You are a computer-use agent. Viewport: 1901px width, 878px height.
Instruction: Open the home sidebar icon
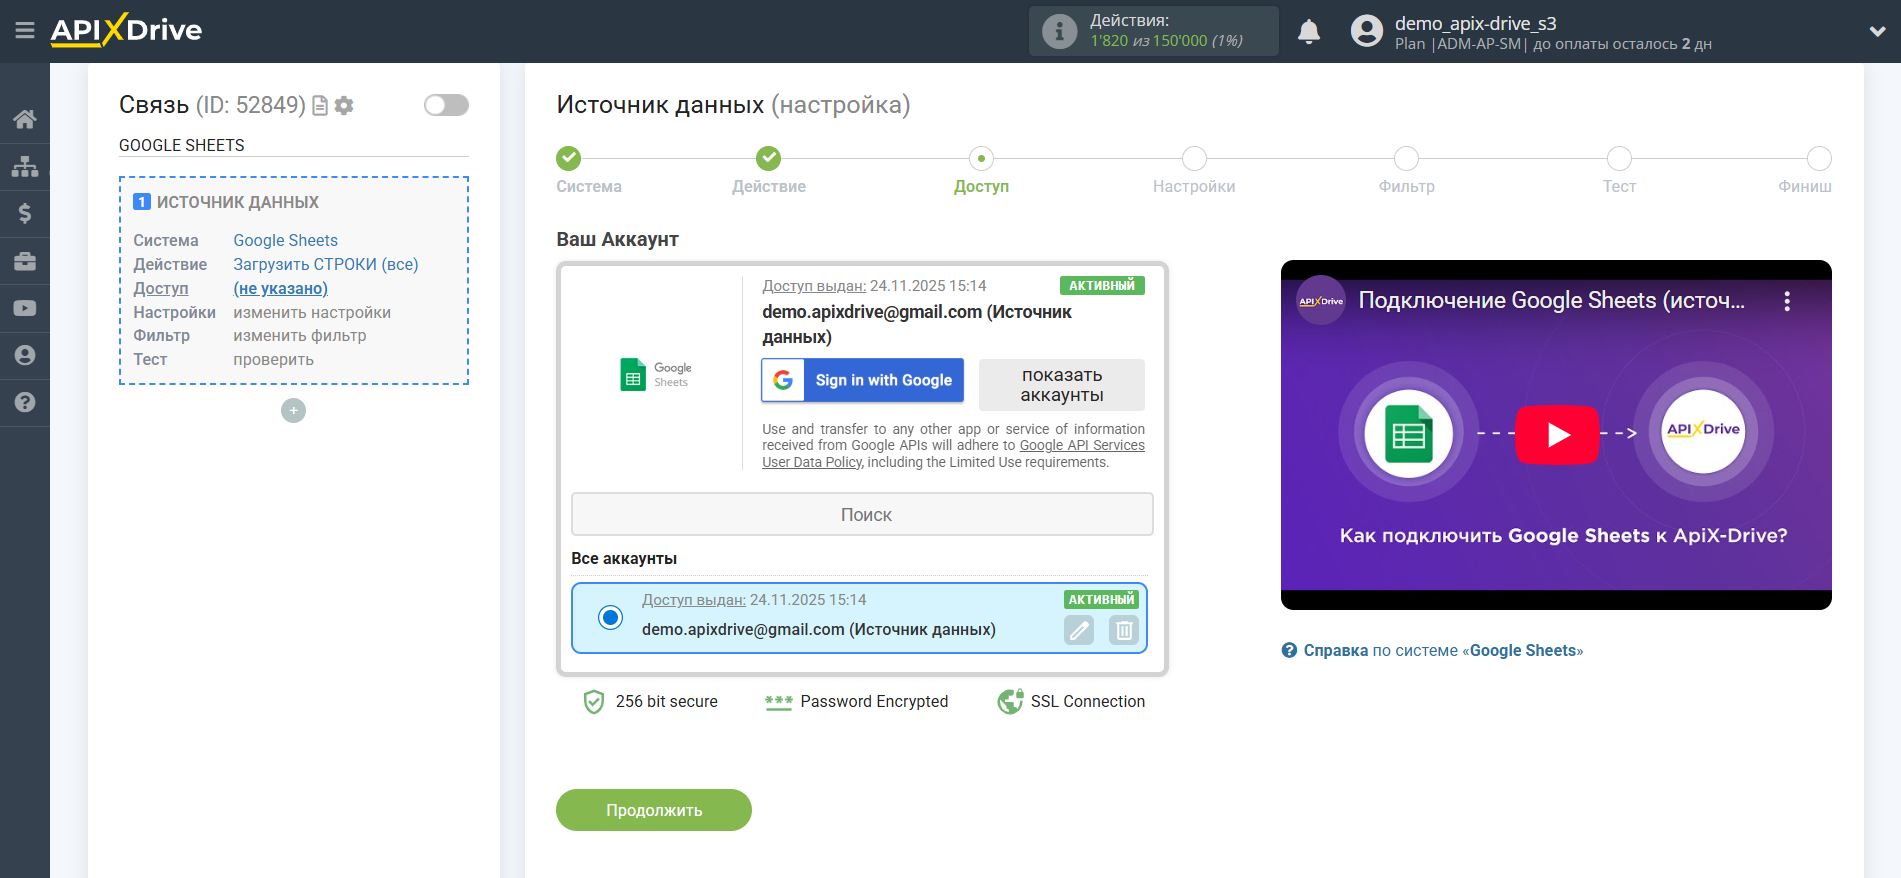(25, 119)
